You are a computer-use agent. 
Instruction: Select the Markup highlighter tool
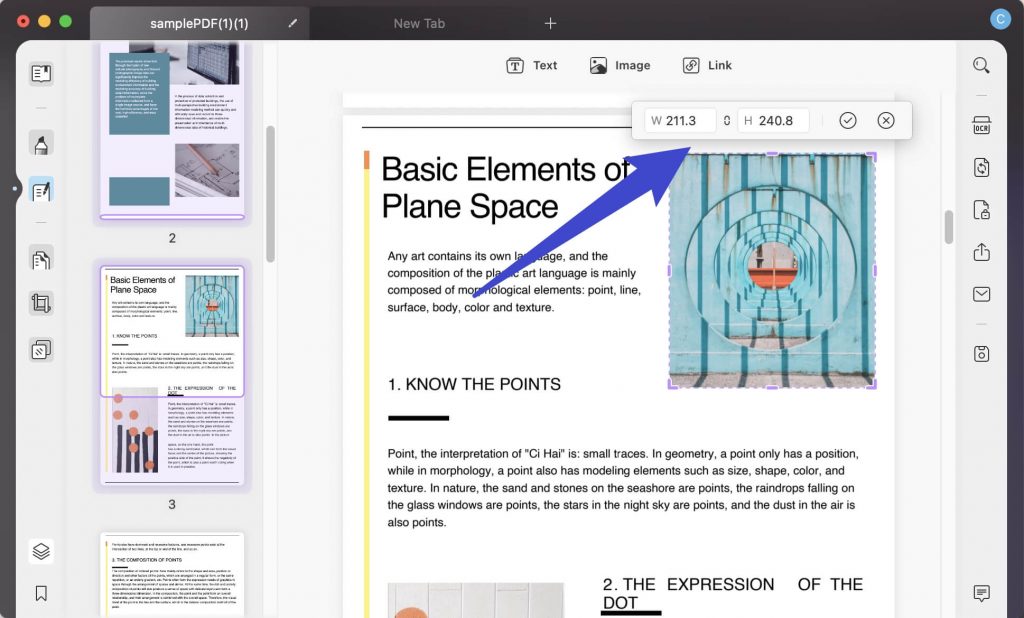40,143
